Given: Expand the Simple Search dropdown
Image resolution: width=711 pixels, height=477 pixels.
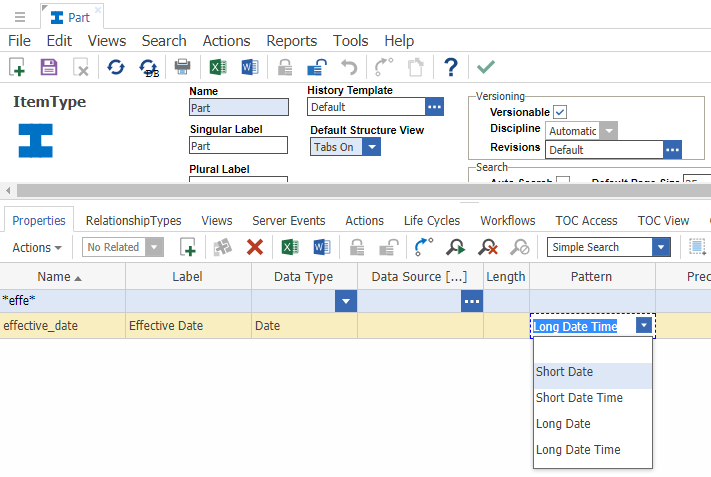Looking at the screenshot, I should point(660,247).
